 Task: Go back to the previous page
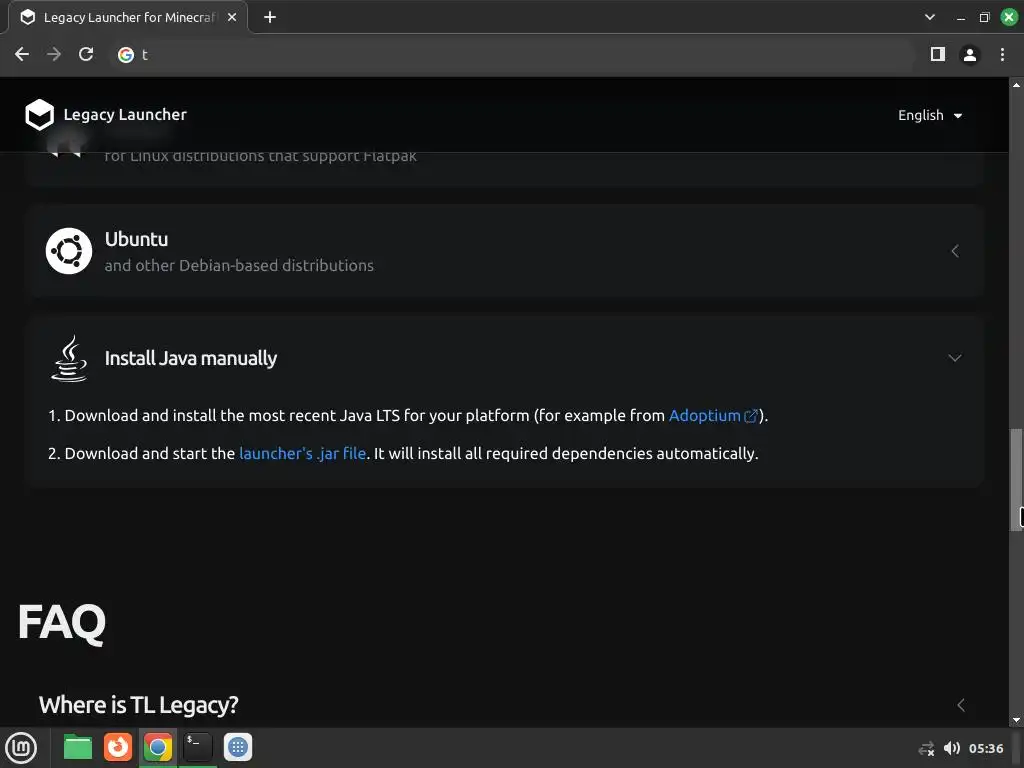[x=22, y=54]
